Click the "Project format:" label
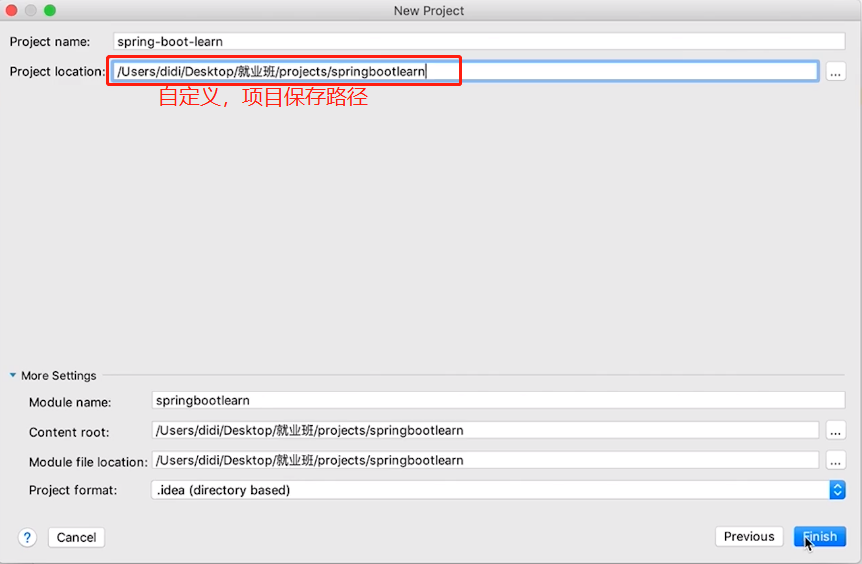This screenshot has height=564, width=862. point(73,490)
